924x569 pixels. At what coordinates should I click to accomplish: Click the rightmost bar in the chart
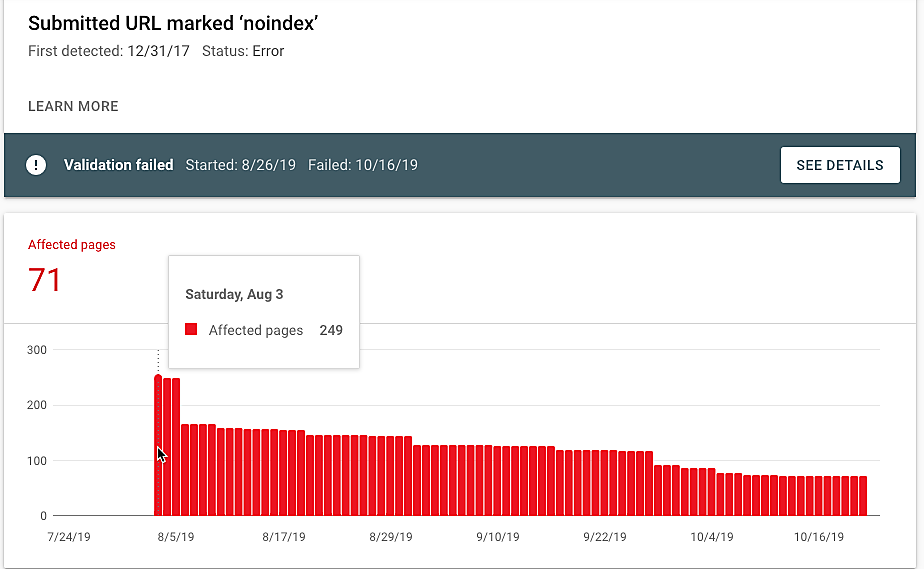(x=863, y=495)
